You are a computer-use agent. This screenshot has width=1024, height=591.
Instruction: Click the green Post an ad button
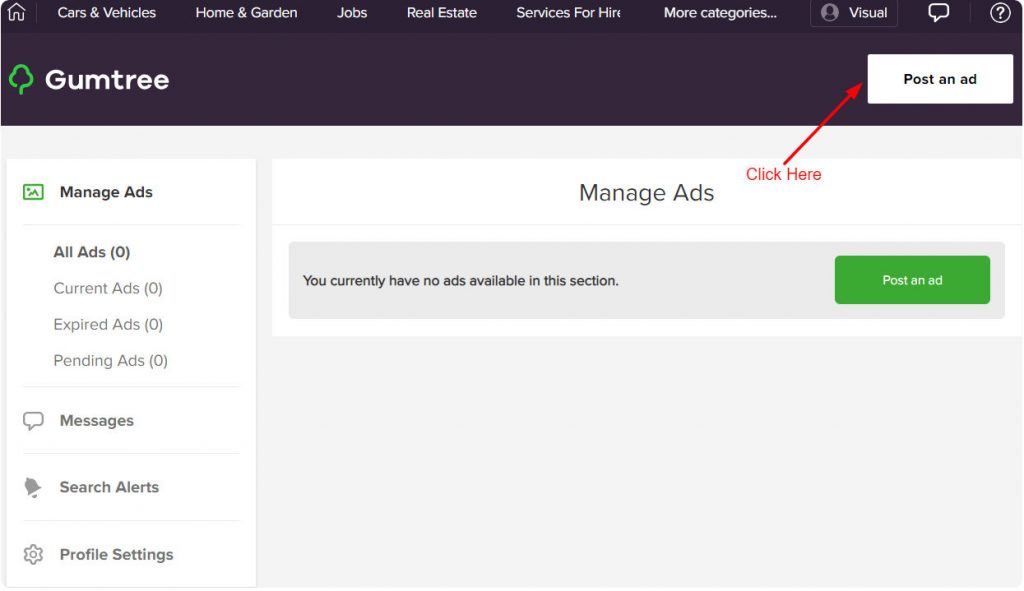911,280
